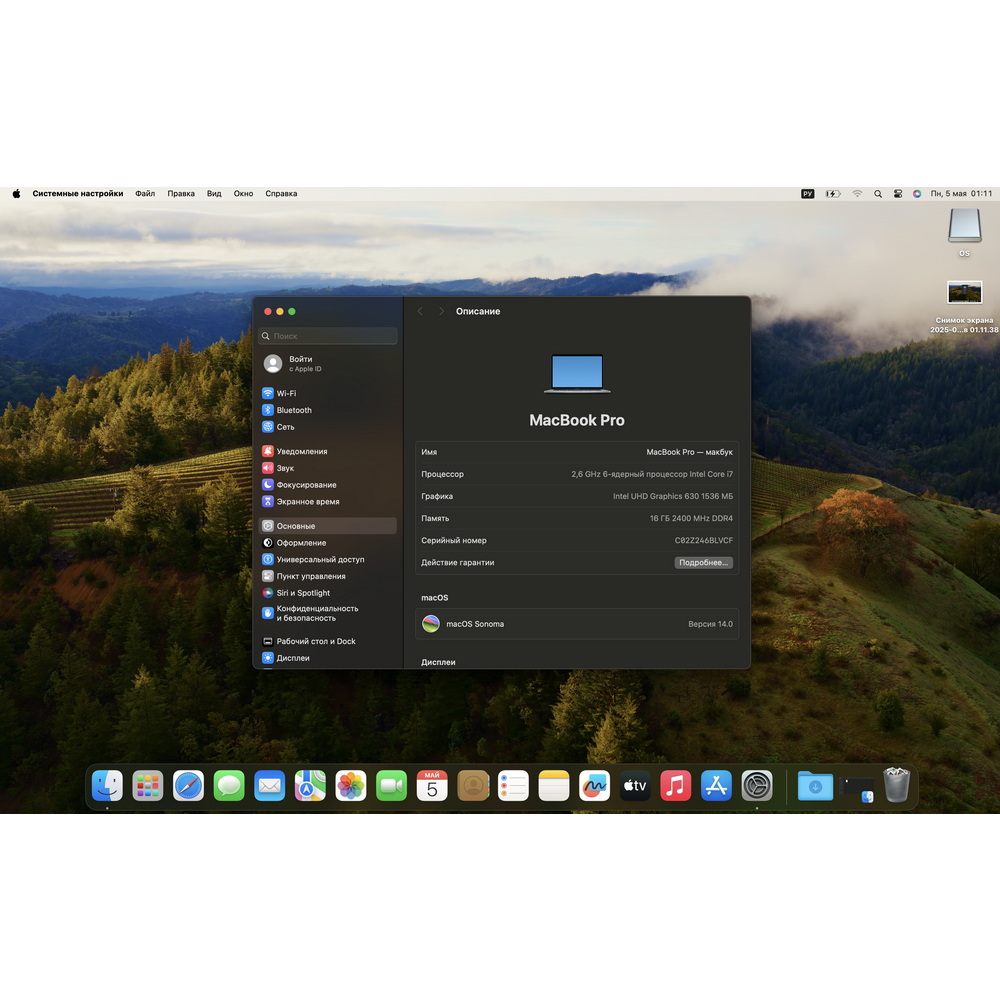Open the Справка menu
Image resolution: width=1000 pixels, height=1000 pixels.
281,194
